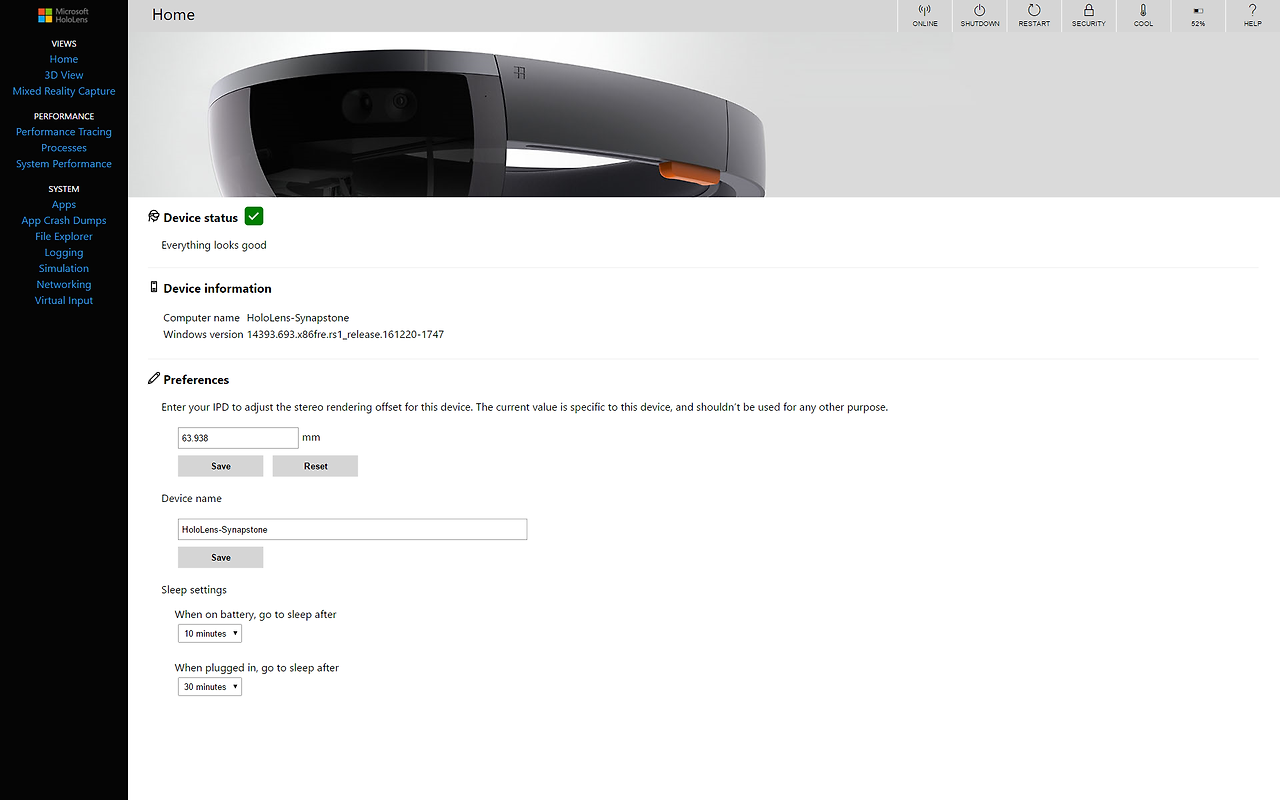This screenshot has height=800, width=1280.
Task: Open 3D View from sidebar
Action: point(64,75)
